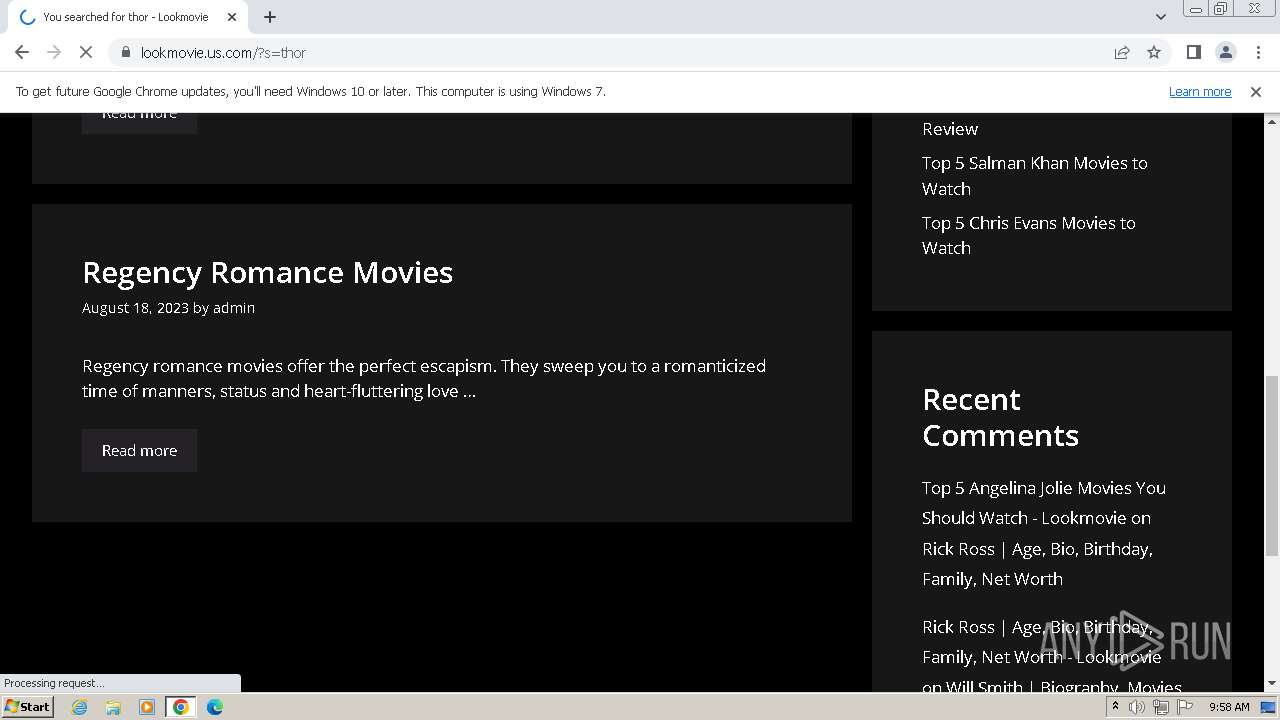Open Top 5 Chris Evans Movies to Watch
The image size is (1280, 720).
[x=1029, y=235]
